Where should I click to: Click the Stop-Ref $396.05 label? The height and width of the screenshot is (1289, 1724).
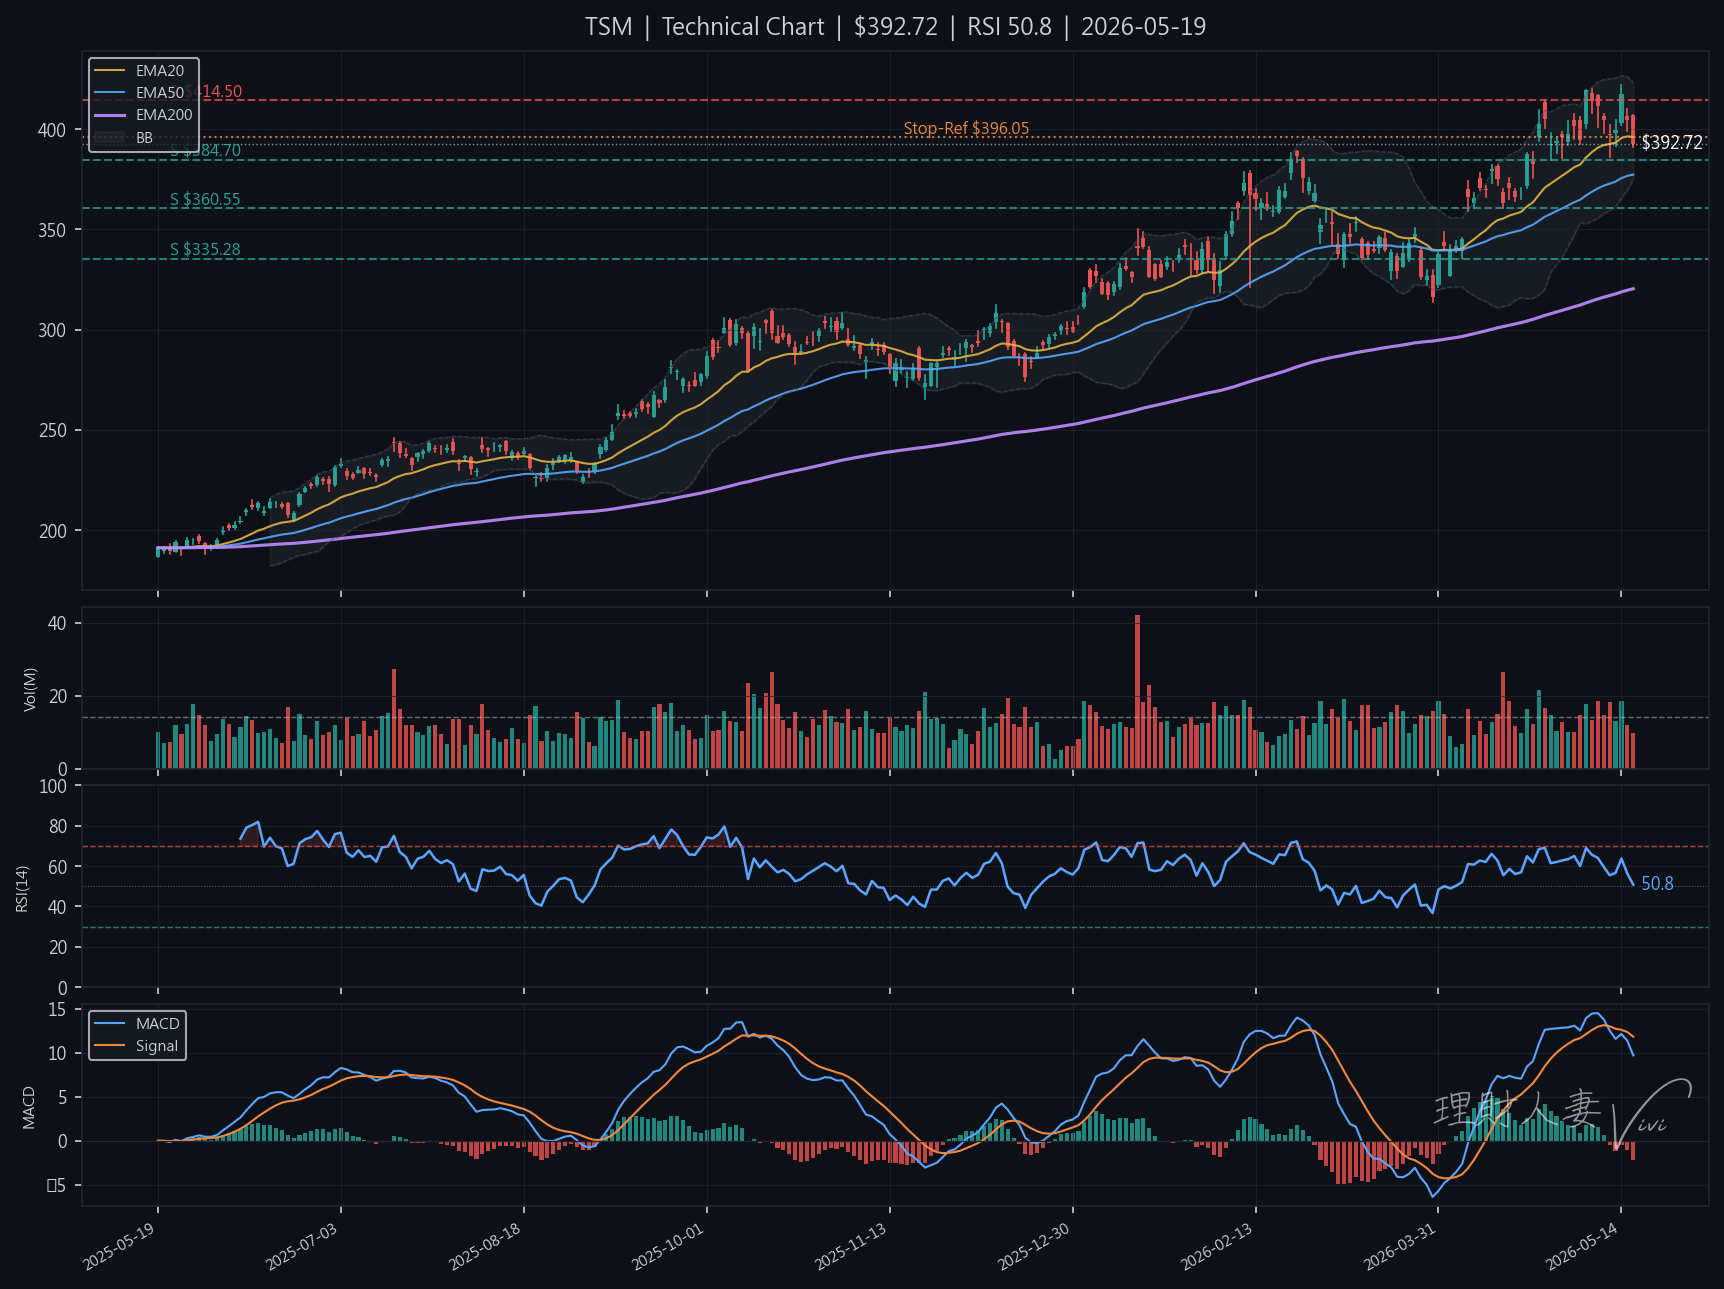click(x=966, y=129)
